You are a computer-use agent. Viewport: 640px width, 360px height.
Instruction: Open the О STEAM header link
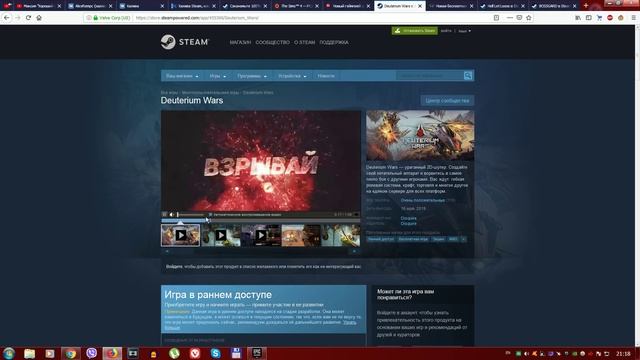click(304, 42)
